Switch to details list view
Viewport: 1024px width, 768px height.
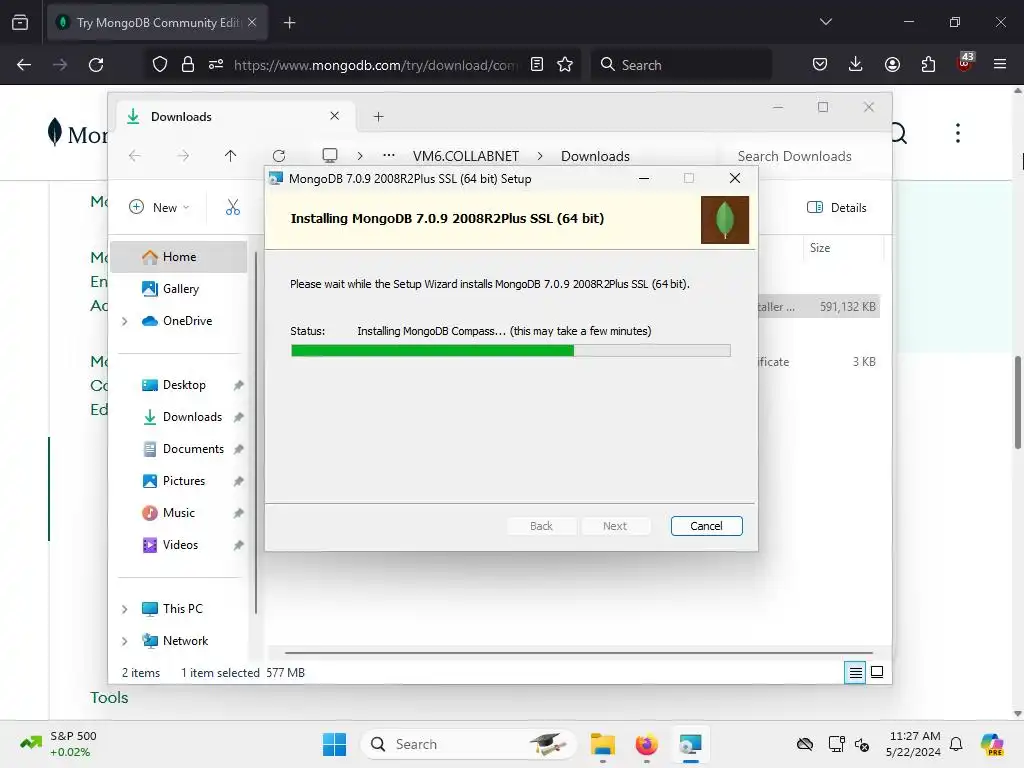click(x=855, y=672)
